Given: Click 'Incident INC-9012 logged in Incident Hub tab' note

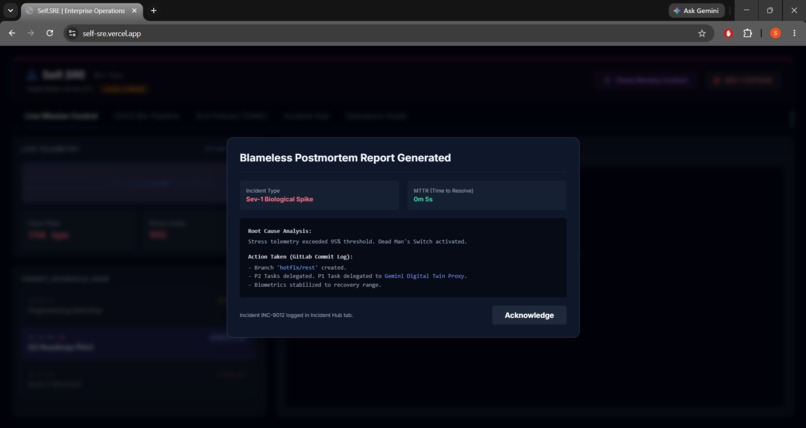Looking at the screenshot, I should (x=296, y=315).
